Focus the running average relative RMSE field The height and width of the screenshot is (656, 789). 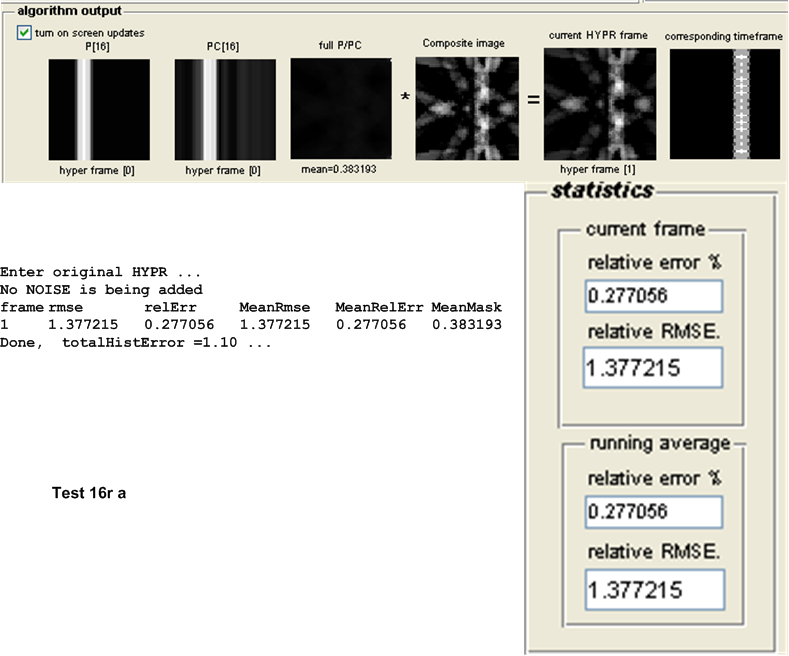(x=653, y=588)
